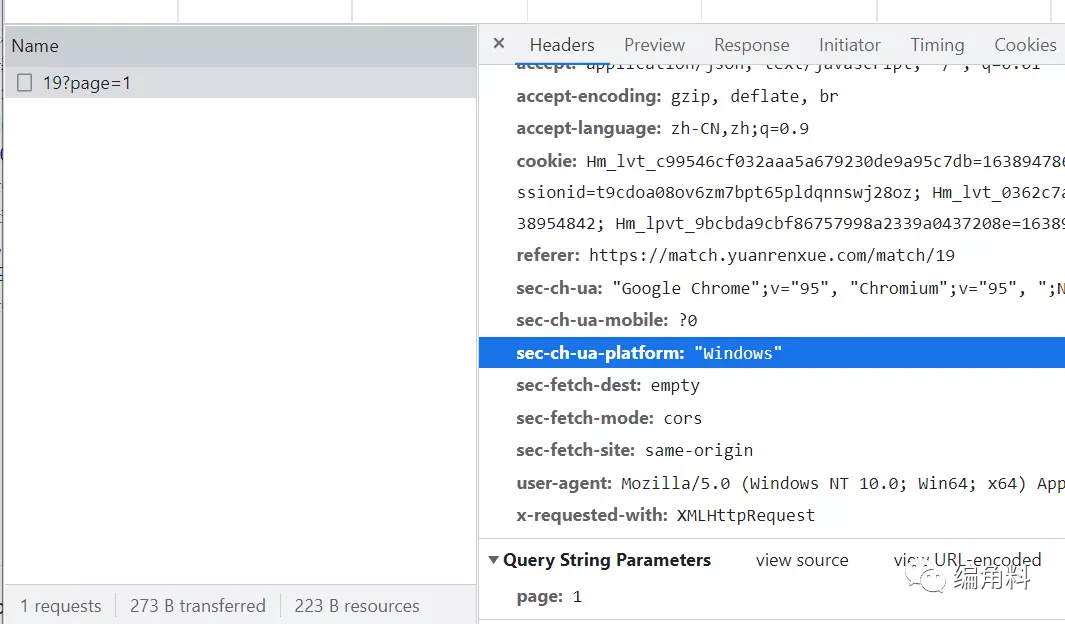This screenshot has height=624, width=1065.
Task: Click the Name column header
Action: point(35,46)
